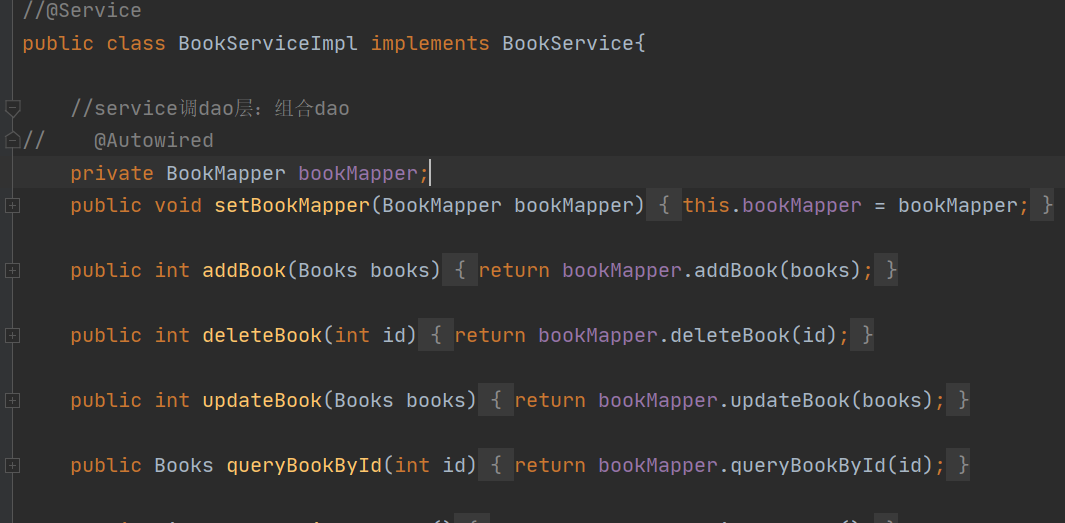This screenshot has height=523, width=1065.
Task: Place cursor in commented @Autowired annotation
Action: click(154, 141)
